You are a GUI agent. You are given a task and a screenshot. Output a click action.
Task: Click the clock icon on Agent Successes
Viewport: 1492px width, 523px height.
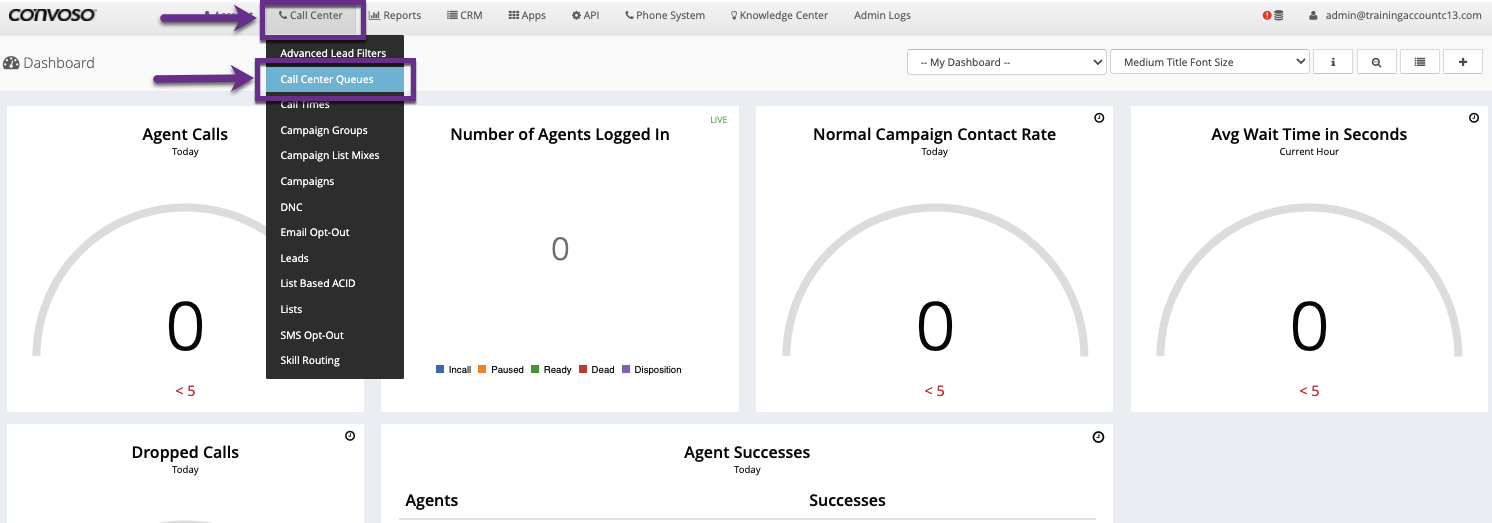[1098, 437]
